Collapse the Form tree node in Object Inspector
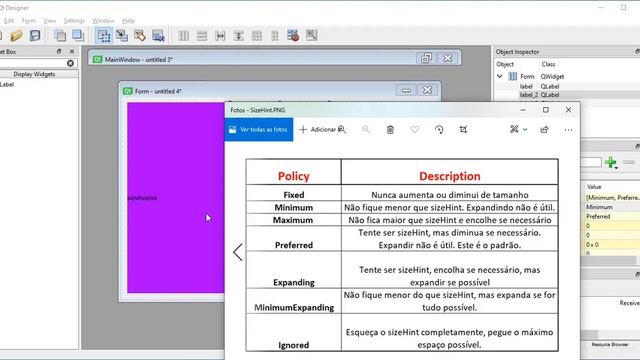 (500, 76)
